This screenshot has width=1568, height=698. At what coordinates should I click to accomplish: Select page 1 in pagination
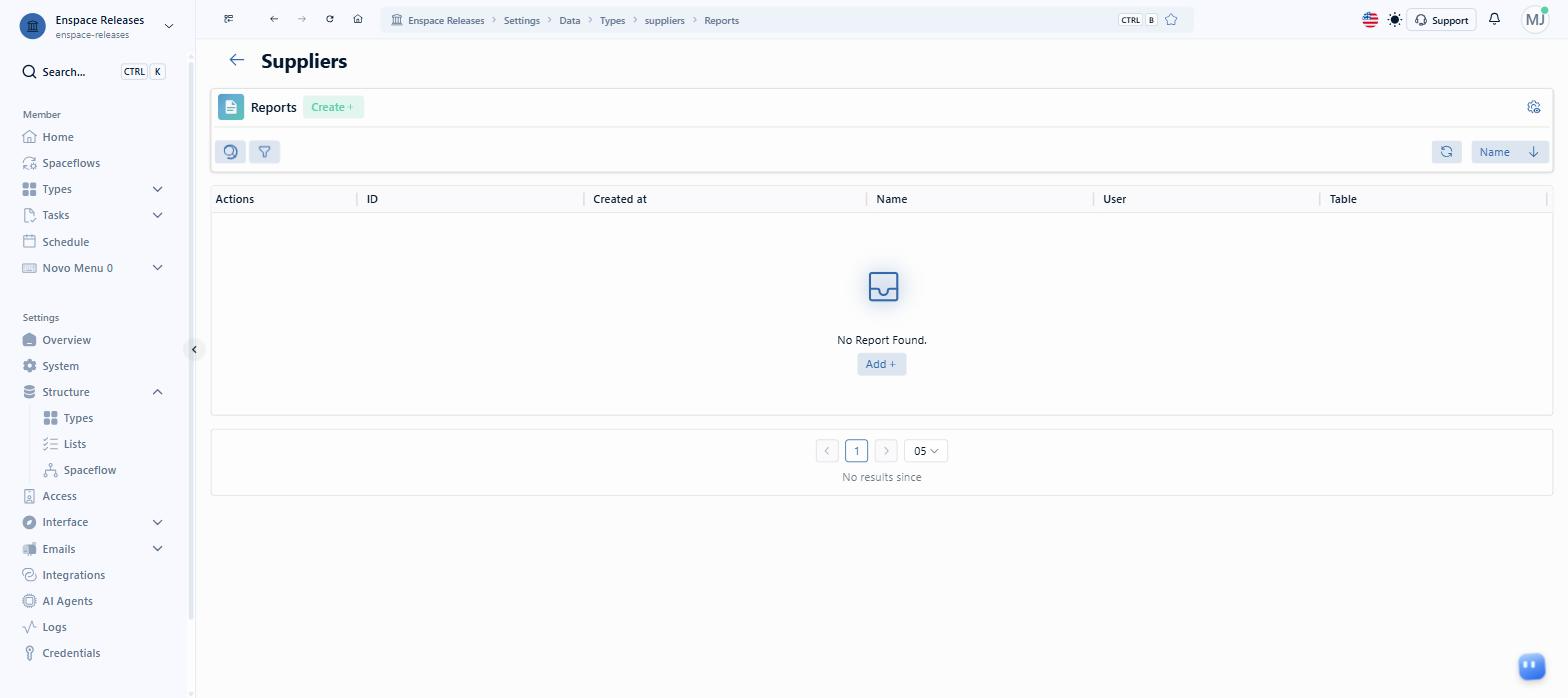click(856, 451)
